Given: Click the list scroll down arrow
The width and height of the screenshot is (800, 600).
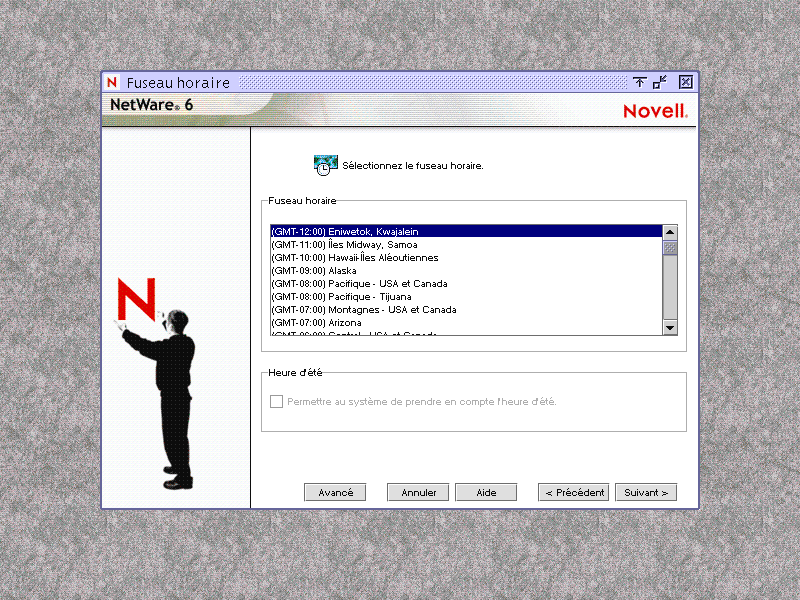Looking at the screenshot, I should (670, 328).
